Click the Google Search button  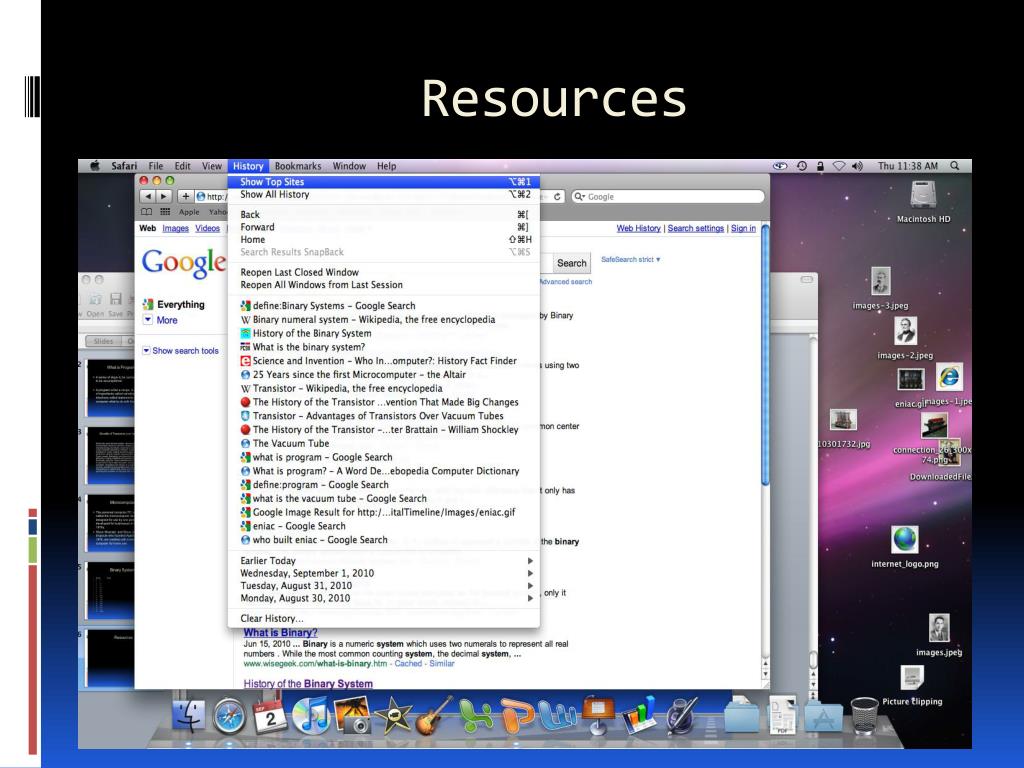571,263
